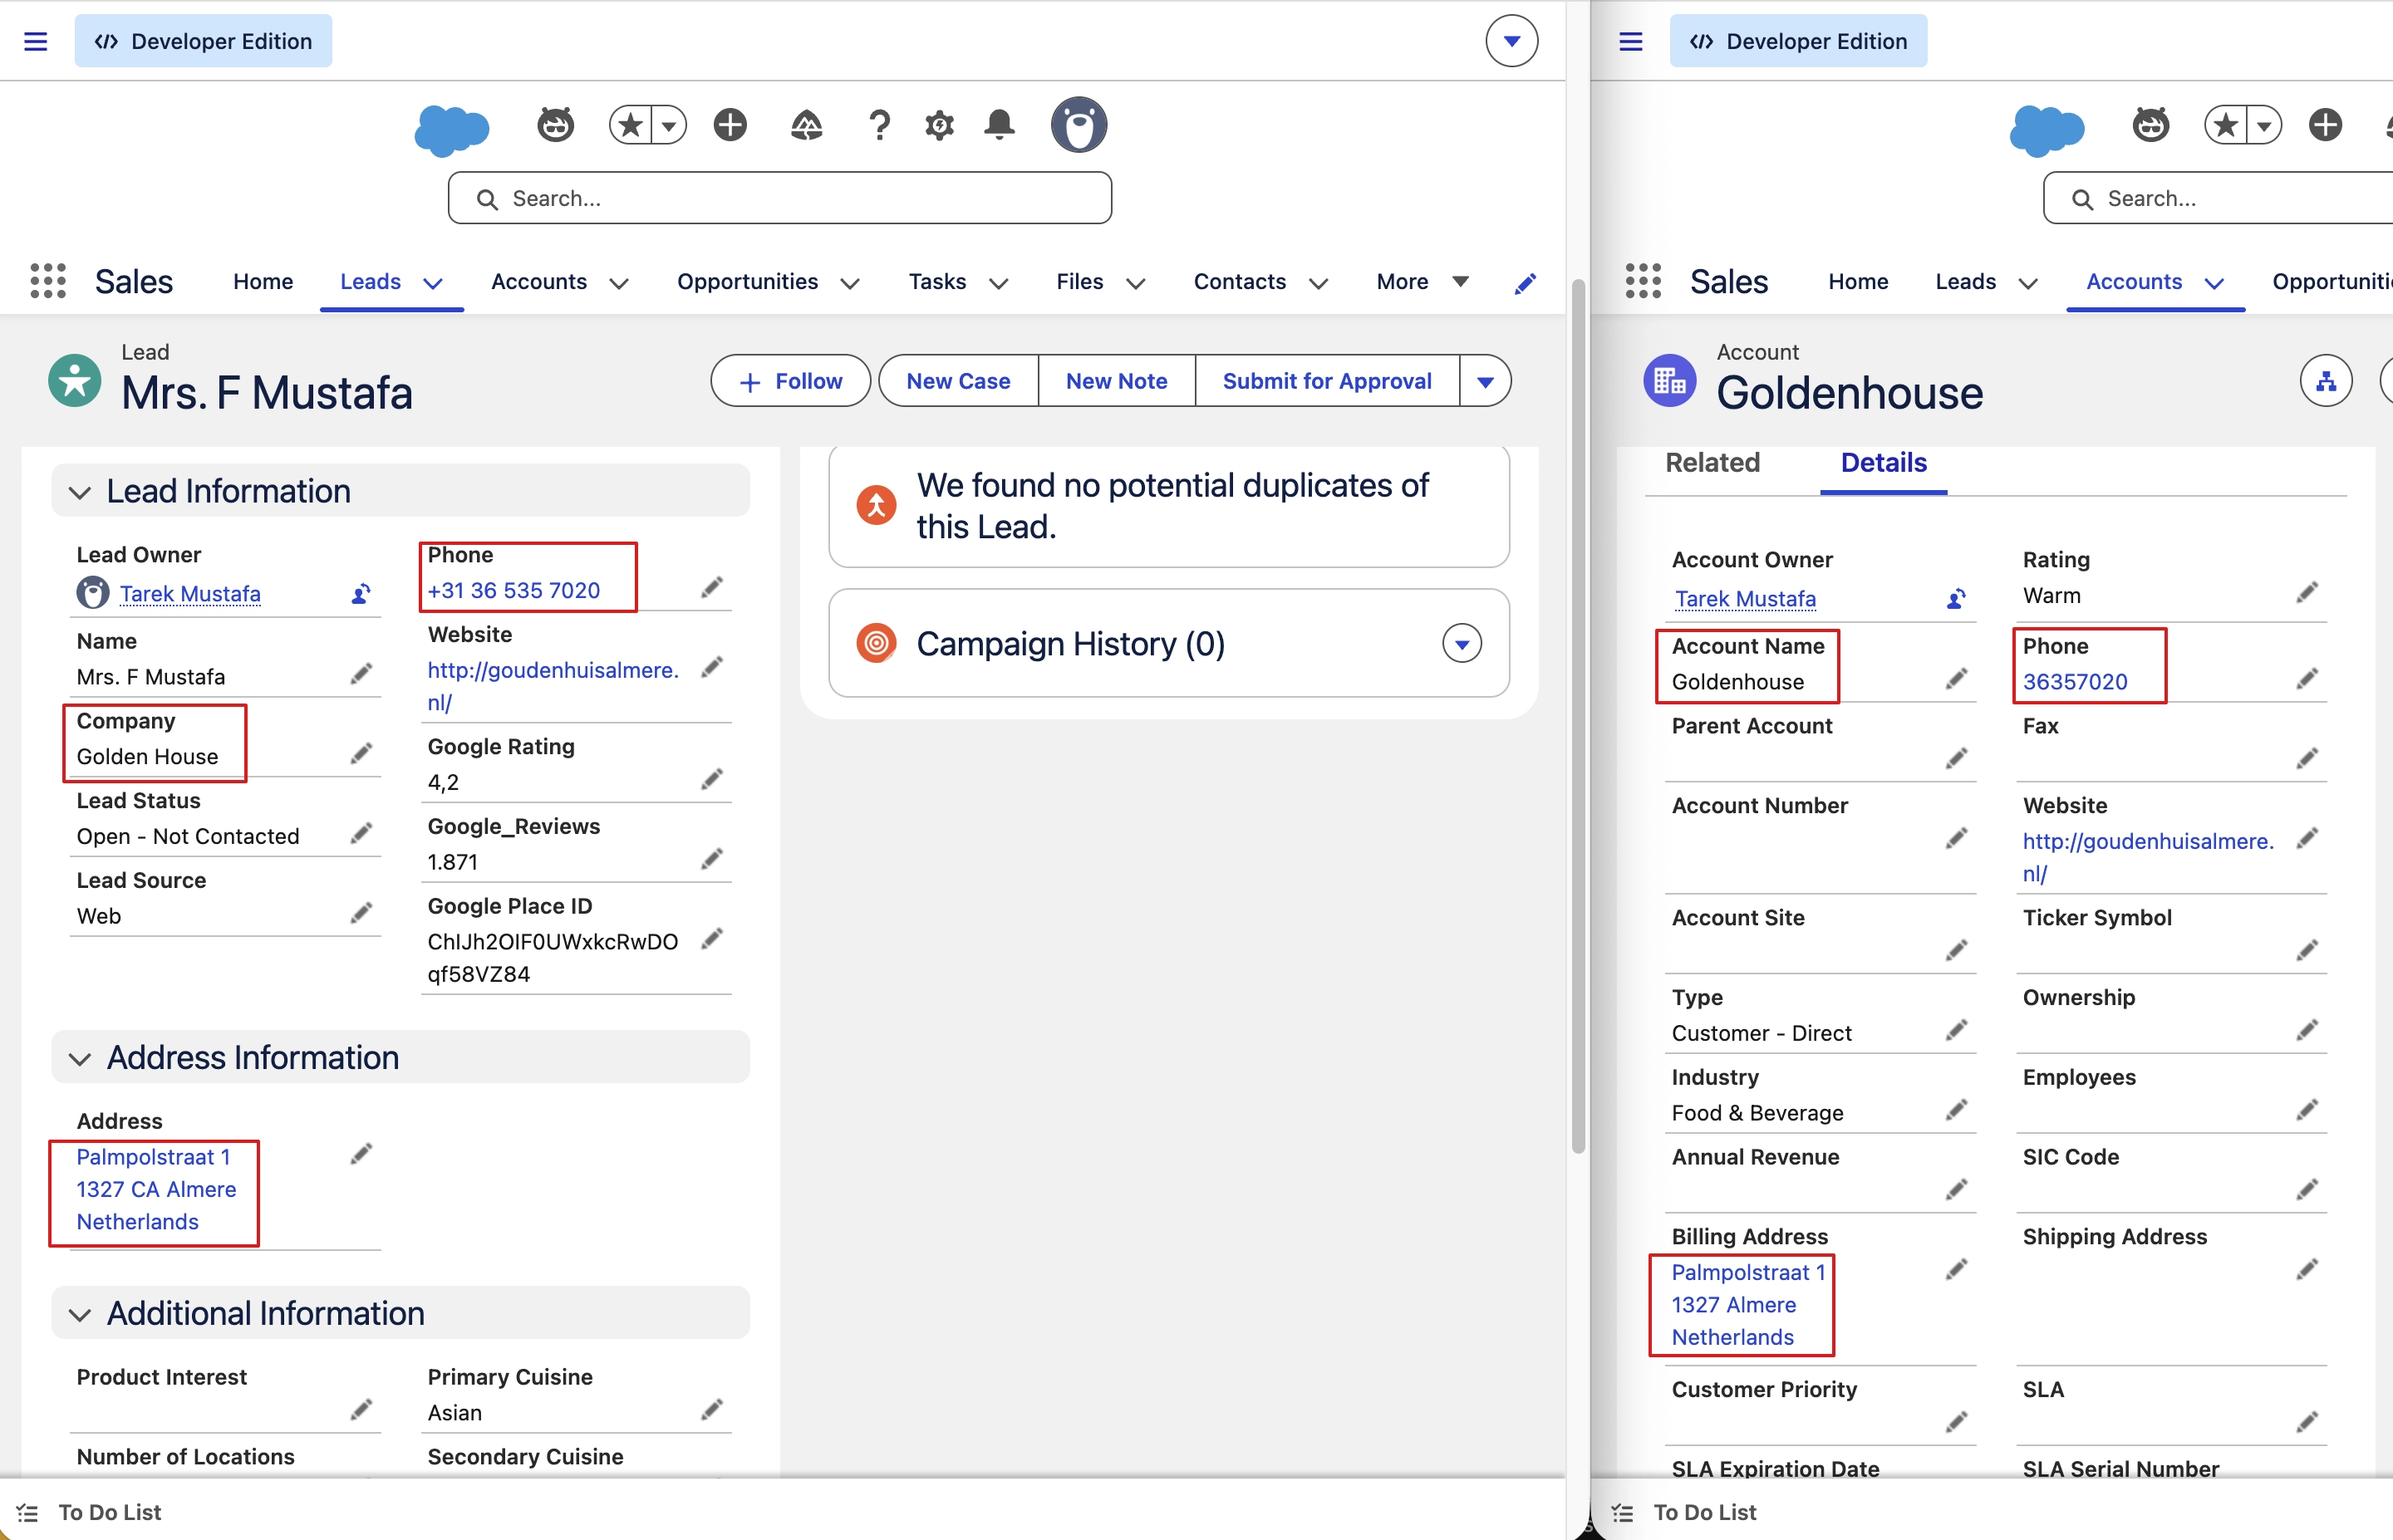The image size is (2393, 1540).
Task: Follow the Mrs. F Mustafa lead
Action: point(790,381)
